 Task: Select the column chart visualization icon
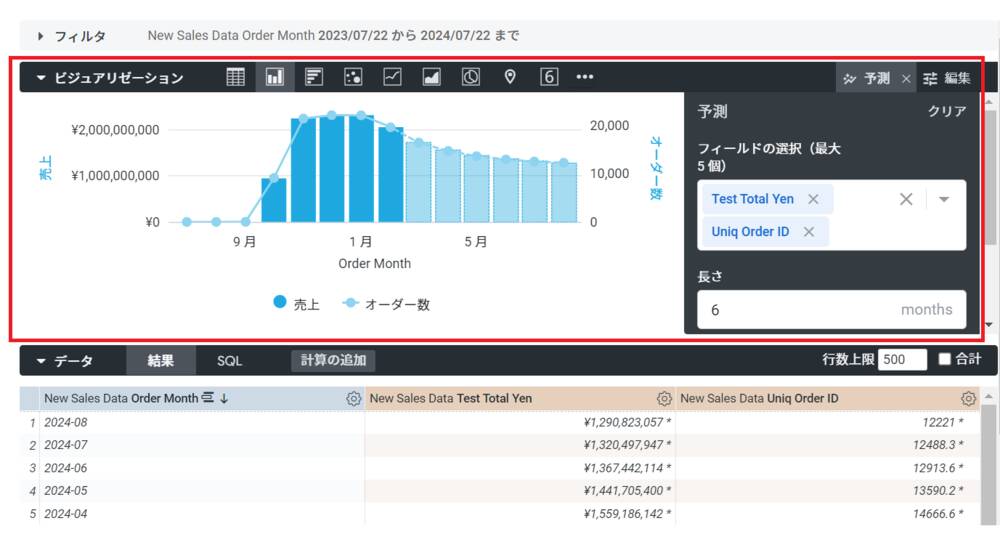(x=274, y=77)
